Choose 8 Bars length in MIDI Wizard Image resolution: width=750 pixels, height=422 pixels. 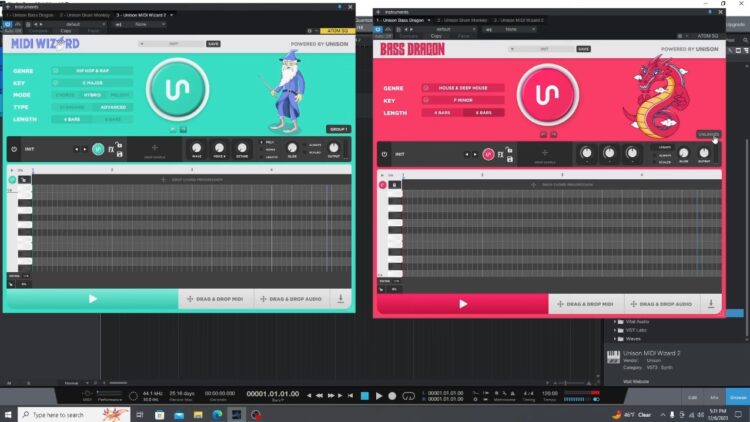113,119
